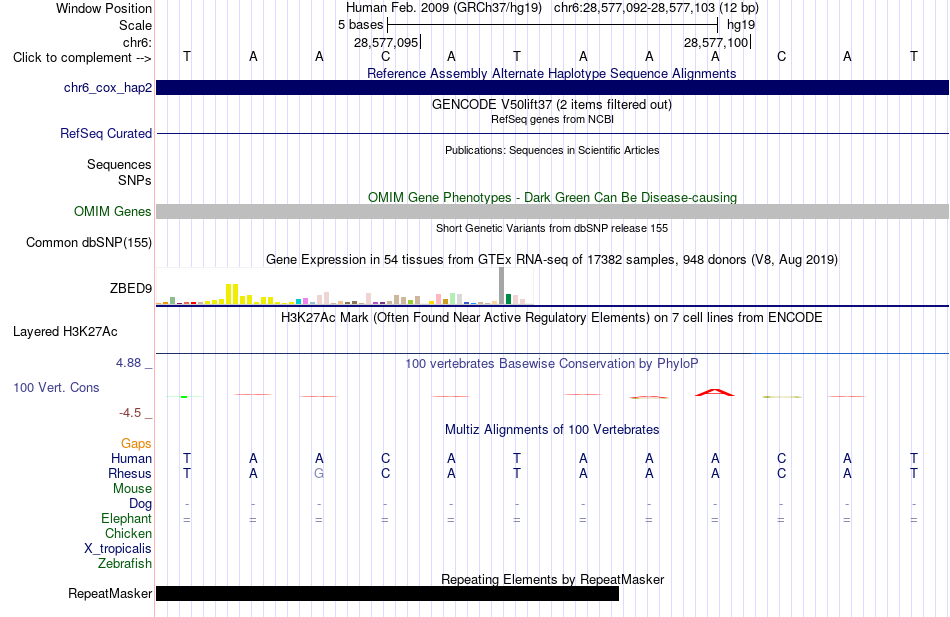Click the dark blue chr6_cox_hap2 alignment bar

(552, 87)
